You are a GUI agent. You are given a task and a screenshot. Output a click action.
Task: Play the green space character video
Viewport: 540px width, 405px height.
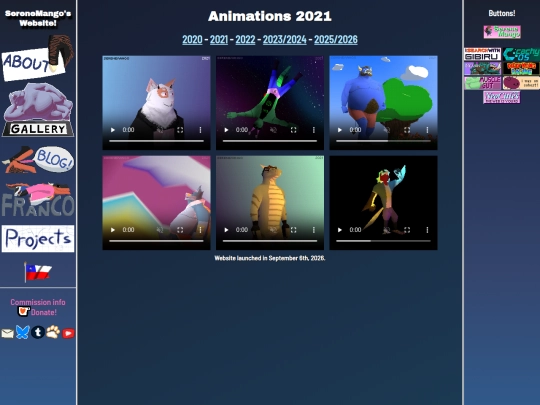point(226,130)
